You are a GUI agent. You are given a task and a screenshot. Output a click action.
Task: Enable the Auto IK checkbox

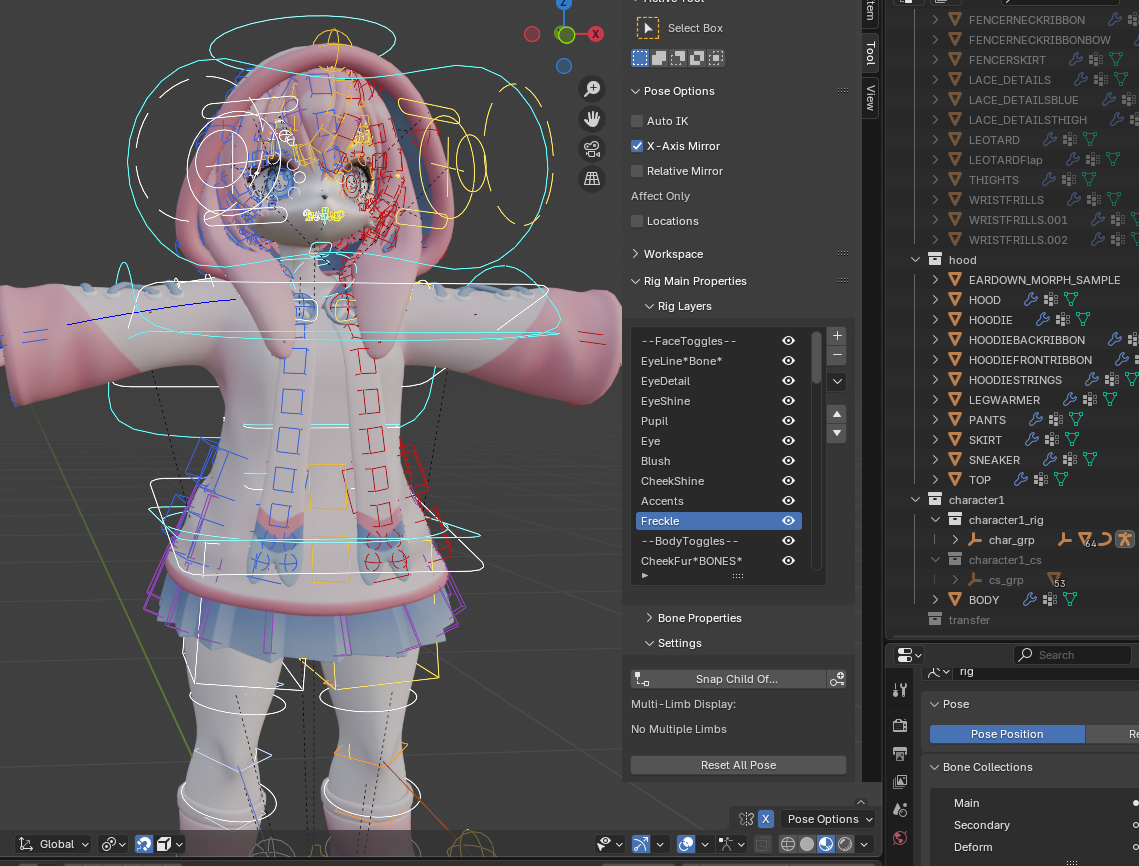click(x=637, y=121)
